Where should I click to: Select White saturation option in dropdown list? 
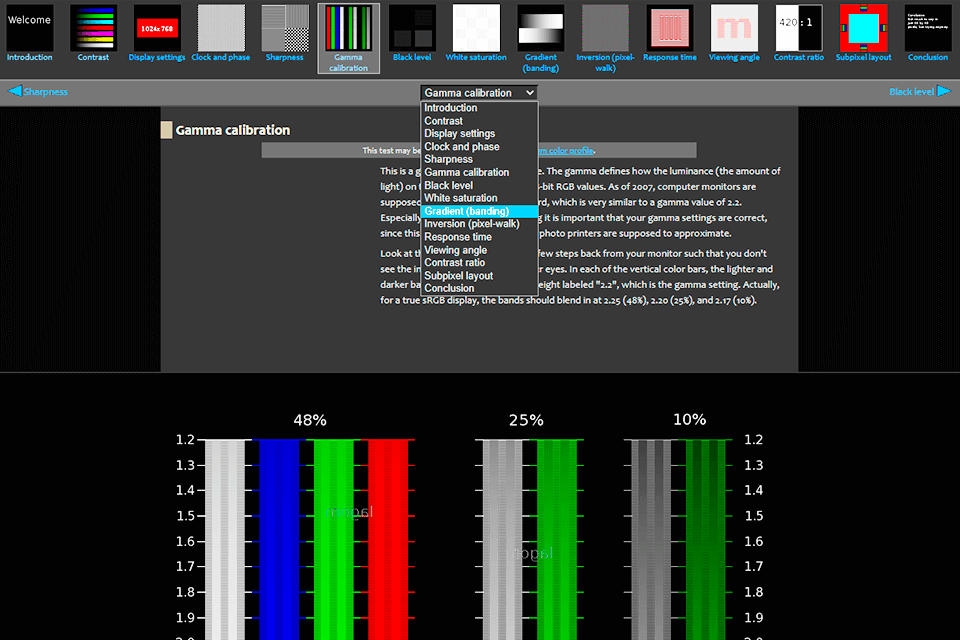click(460, 198)
